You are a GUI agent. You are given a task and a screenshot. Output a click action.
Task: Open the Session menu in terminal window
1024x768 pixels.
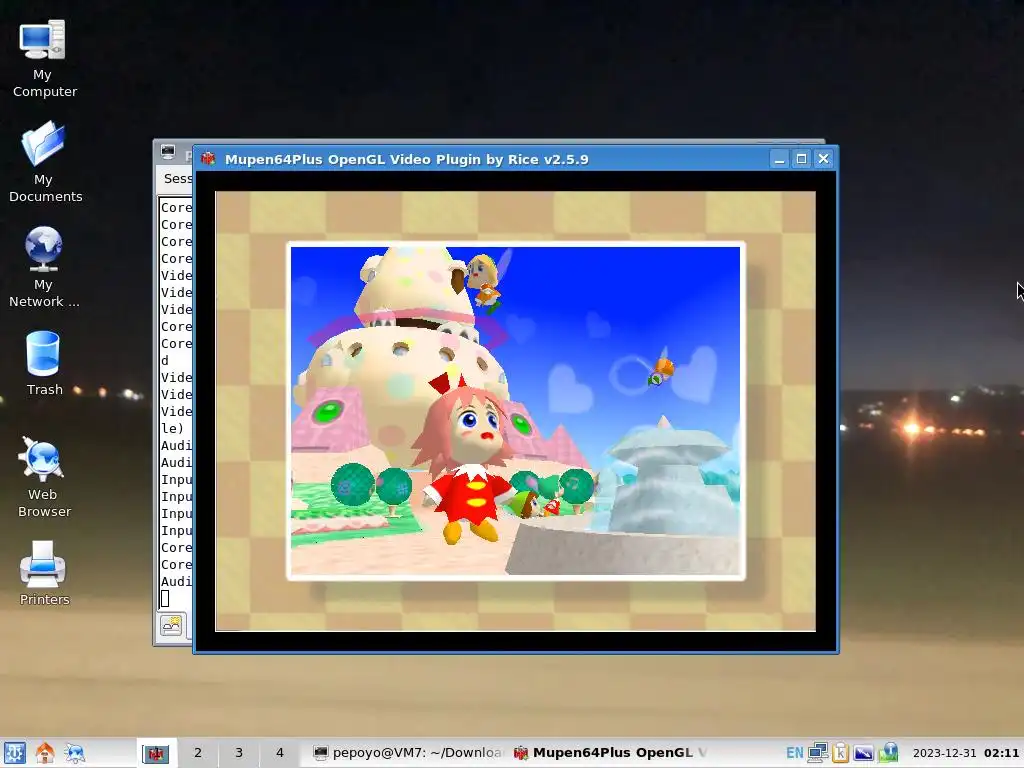coord(178,178)
